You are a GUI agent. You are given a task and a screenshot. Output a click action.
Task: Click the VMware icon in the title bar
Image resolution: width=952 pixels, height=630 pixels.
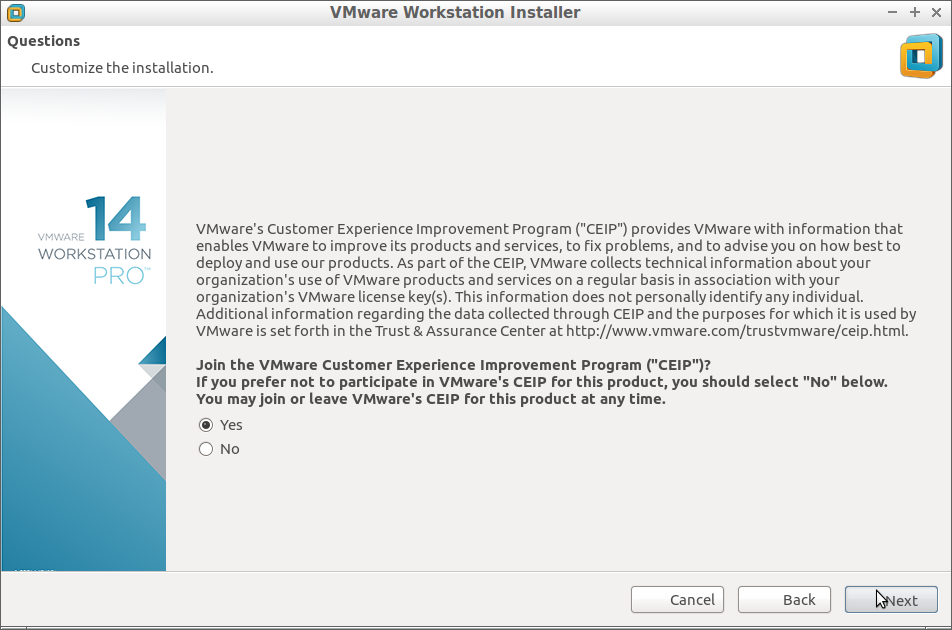tap(16, 12)
